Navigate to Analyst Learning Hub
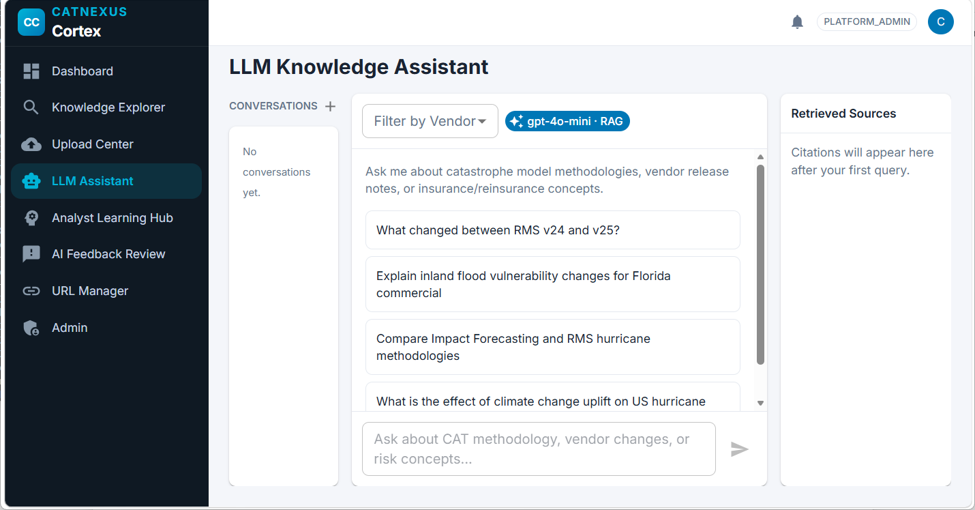 click(106, 218)
